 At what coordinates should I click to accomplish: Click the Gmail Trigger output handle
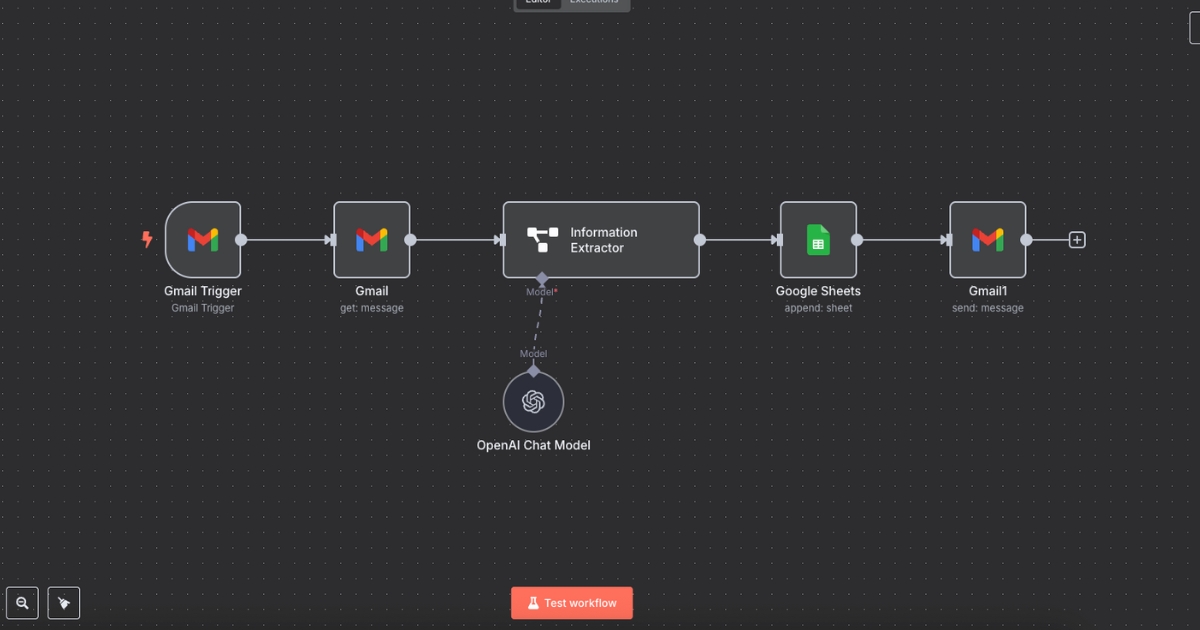click(241, 240)
